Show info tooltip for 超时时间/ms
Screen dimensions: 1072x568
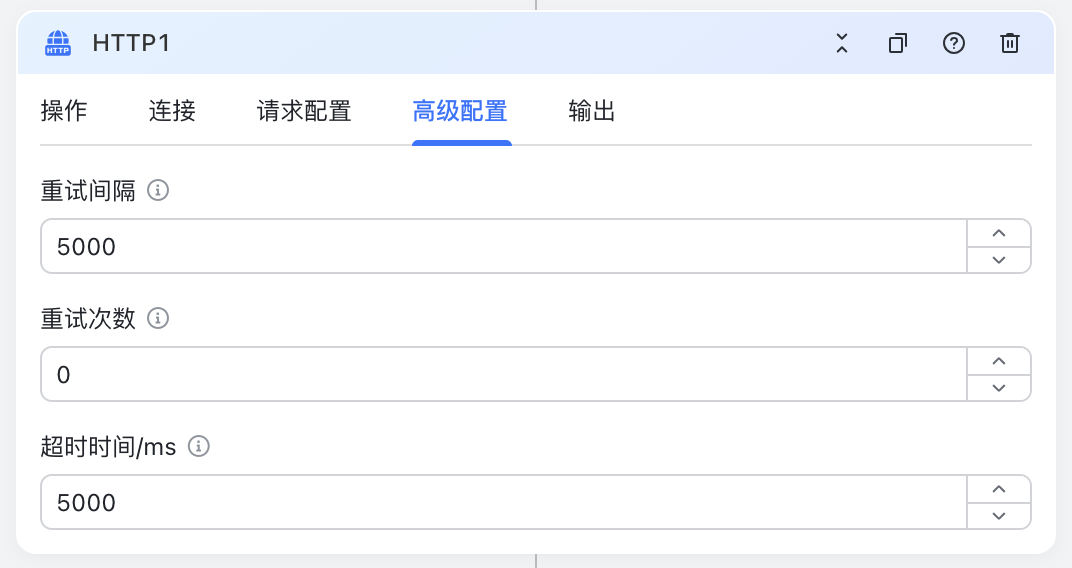(199, 446)
